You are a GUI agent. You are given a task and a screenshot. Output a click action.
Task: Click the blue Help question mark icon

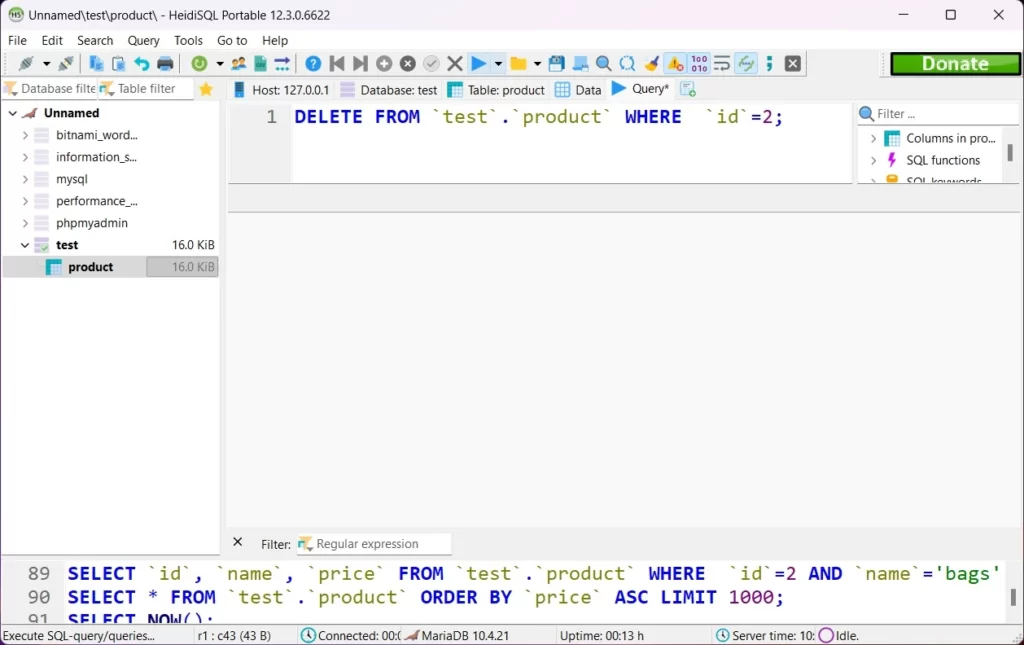[x=313, y=63]
